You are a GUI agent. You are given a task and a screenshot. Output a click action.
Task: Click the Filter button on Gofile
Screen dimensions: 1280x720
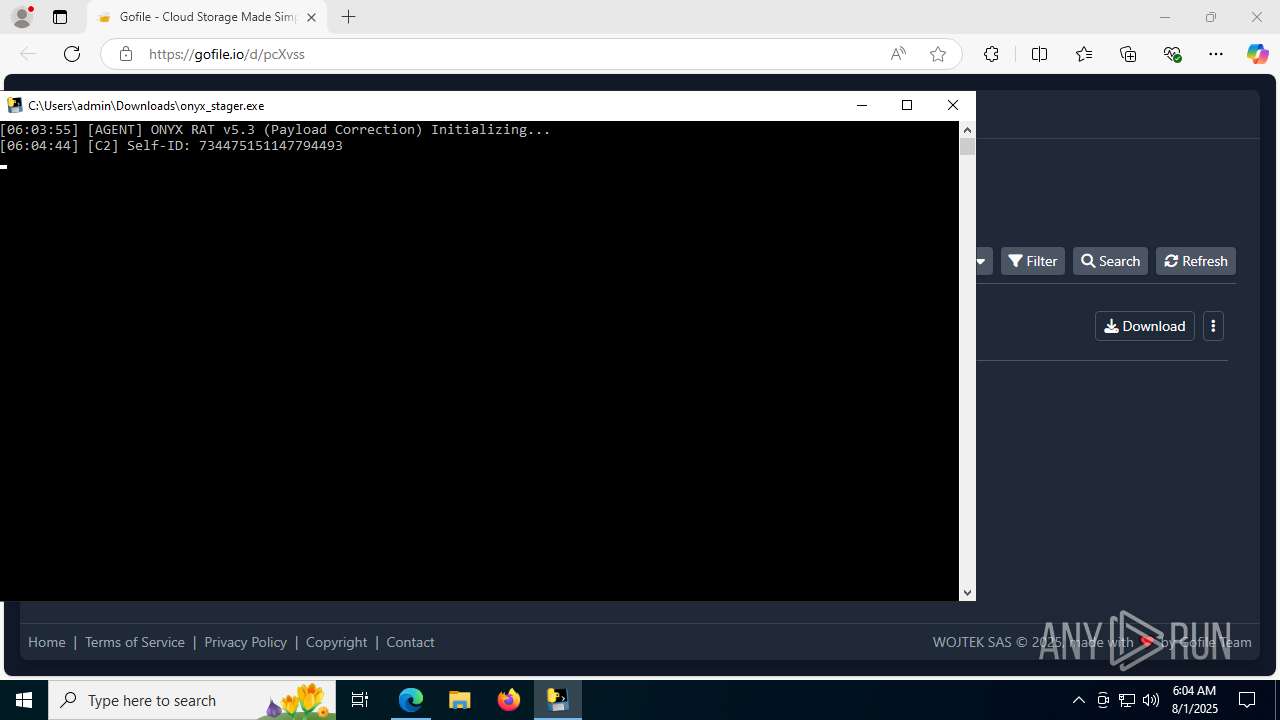pyautogui.click(x=1033, y=261)
